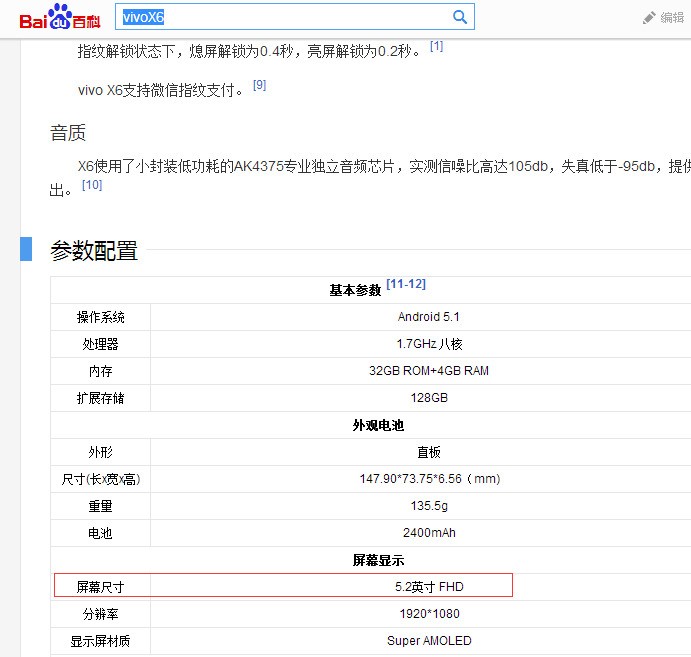Open citation reference [11-12]
This screenshot has width=691, height=657.
click(x=406, y=284)
